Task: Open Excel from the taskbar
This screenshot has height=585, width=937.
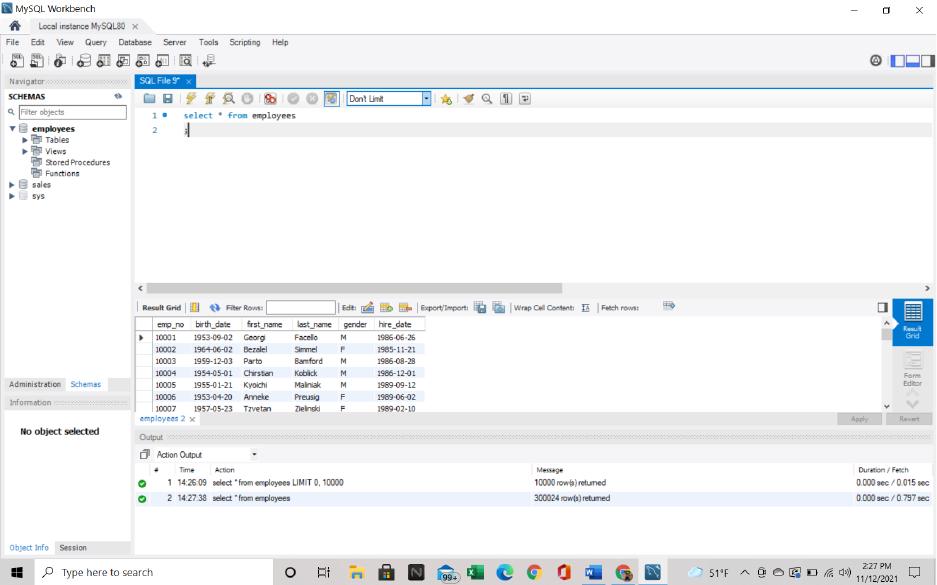Action: pyautogui.click(x=476, y=572)
